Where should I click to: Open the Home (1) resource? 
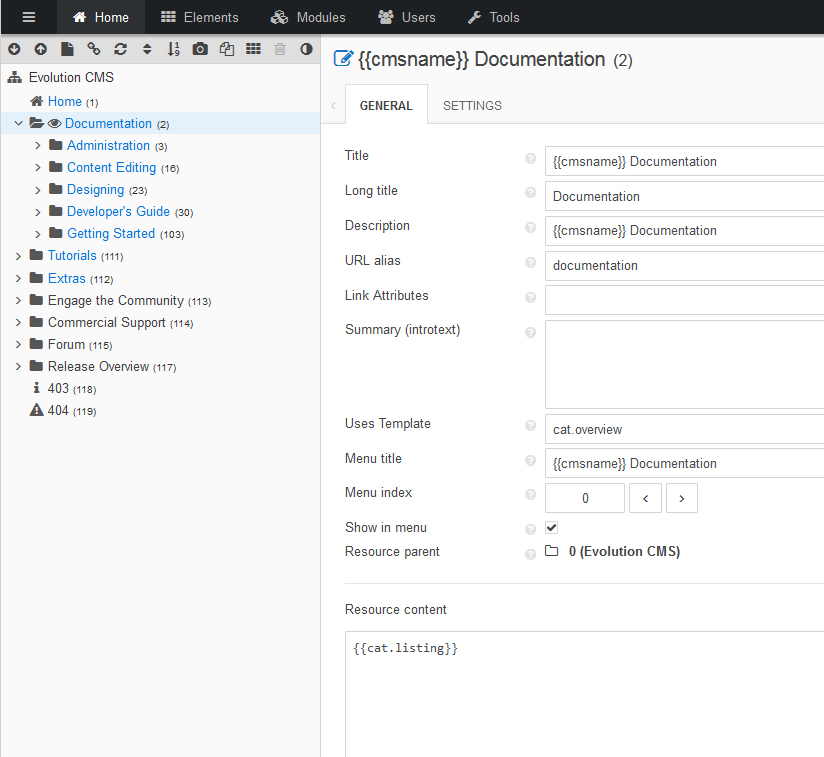pyautogui.click(x=65, y=101)
